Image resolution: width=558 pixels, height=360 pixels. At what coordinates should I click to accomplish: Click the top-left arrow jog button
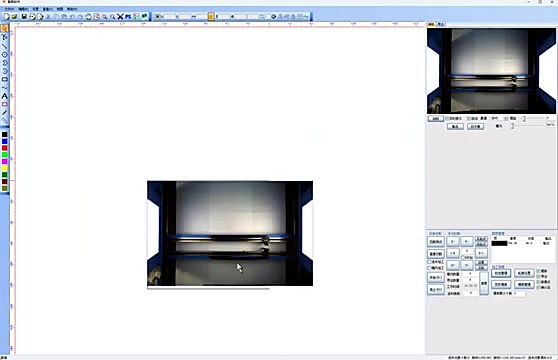point(453,242)
